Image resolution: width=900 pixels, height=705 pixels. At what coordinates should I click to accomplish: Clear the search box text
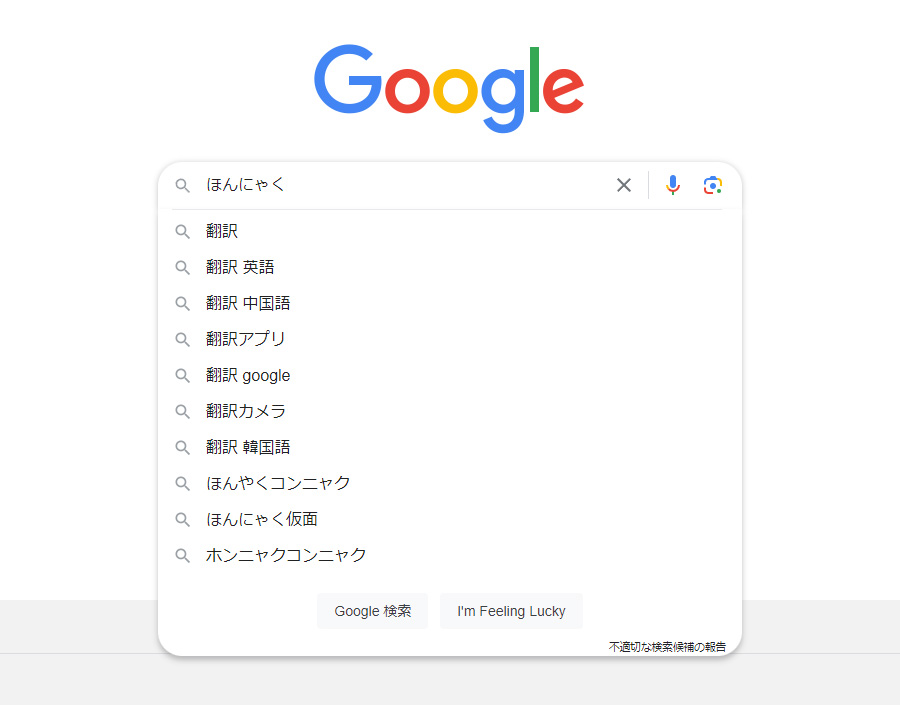[624, 185]
